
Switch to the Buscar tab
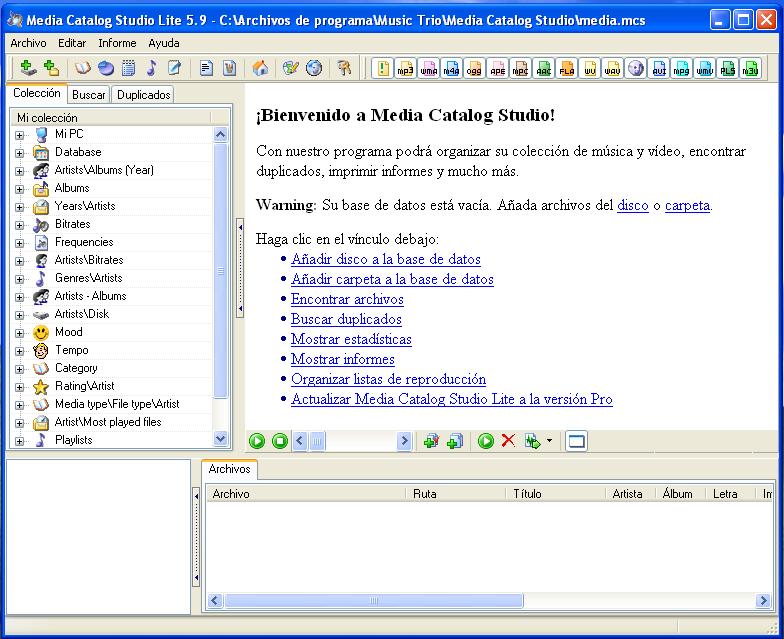(88, 94)
